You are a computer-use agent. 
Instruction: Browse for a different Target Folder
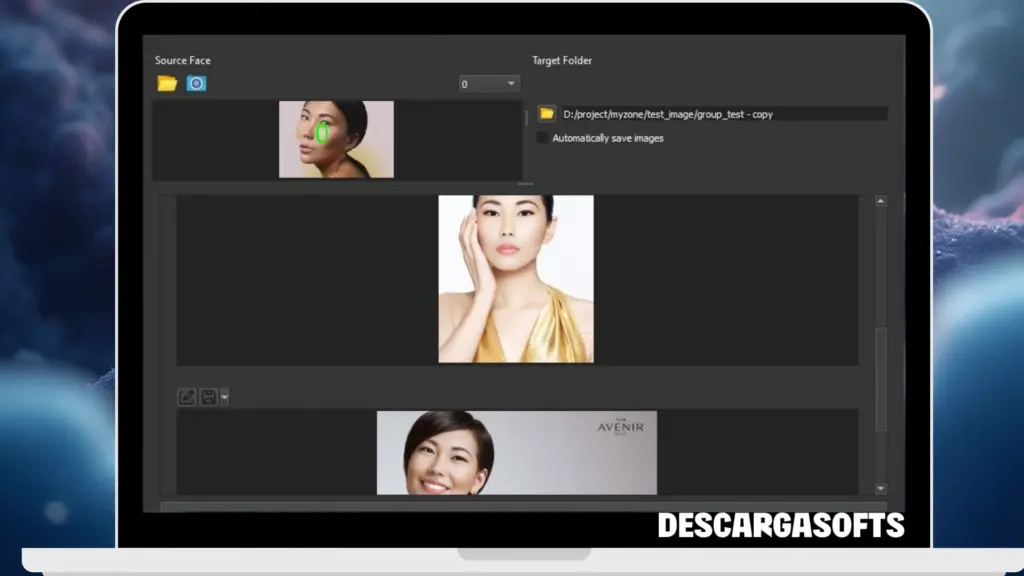click(x=545, y=113)
